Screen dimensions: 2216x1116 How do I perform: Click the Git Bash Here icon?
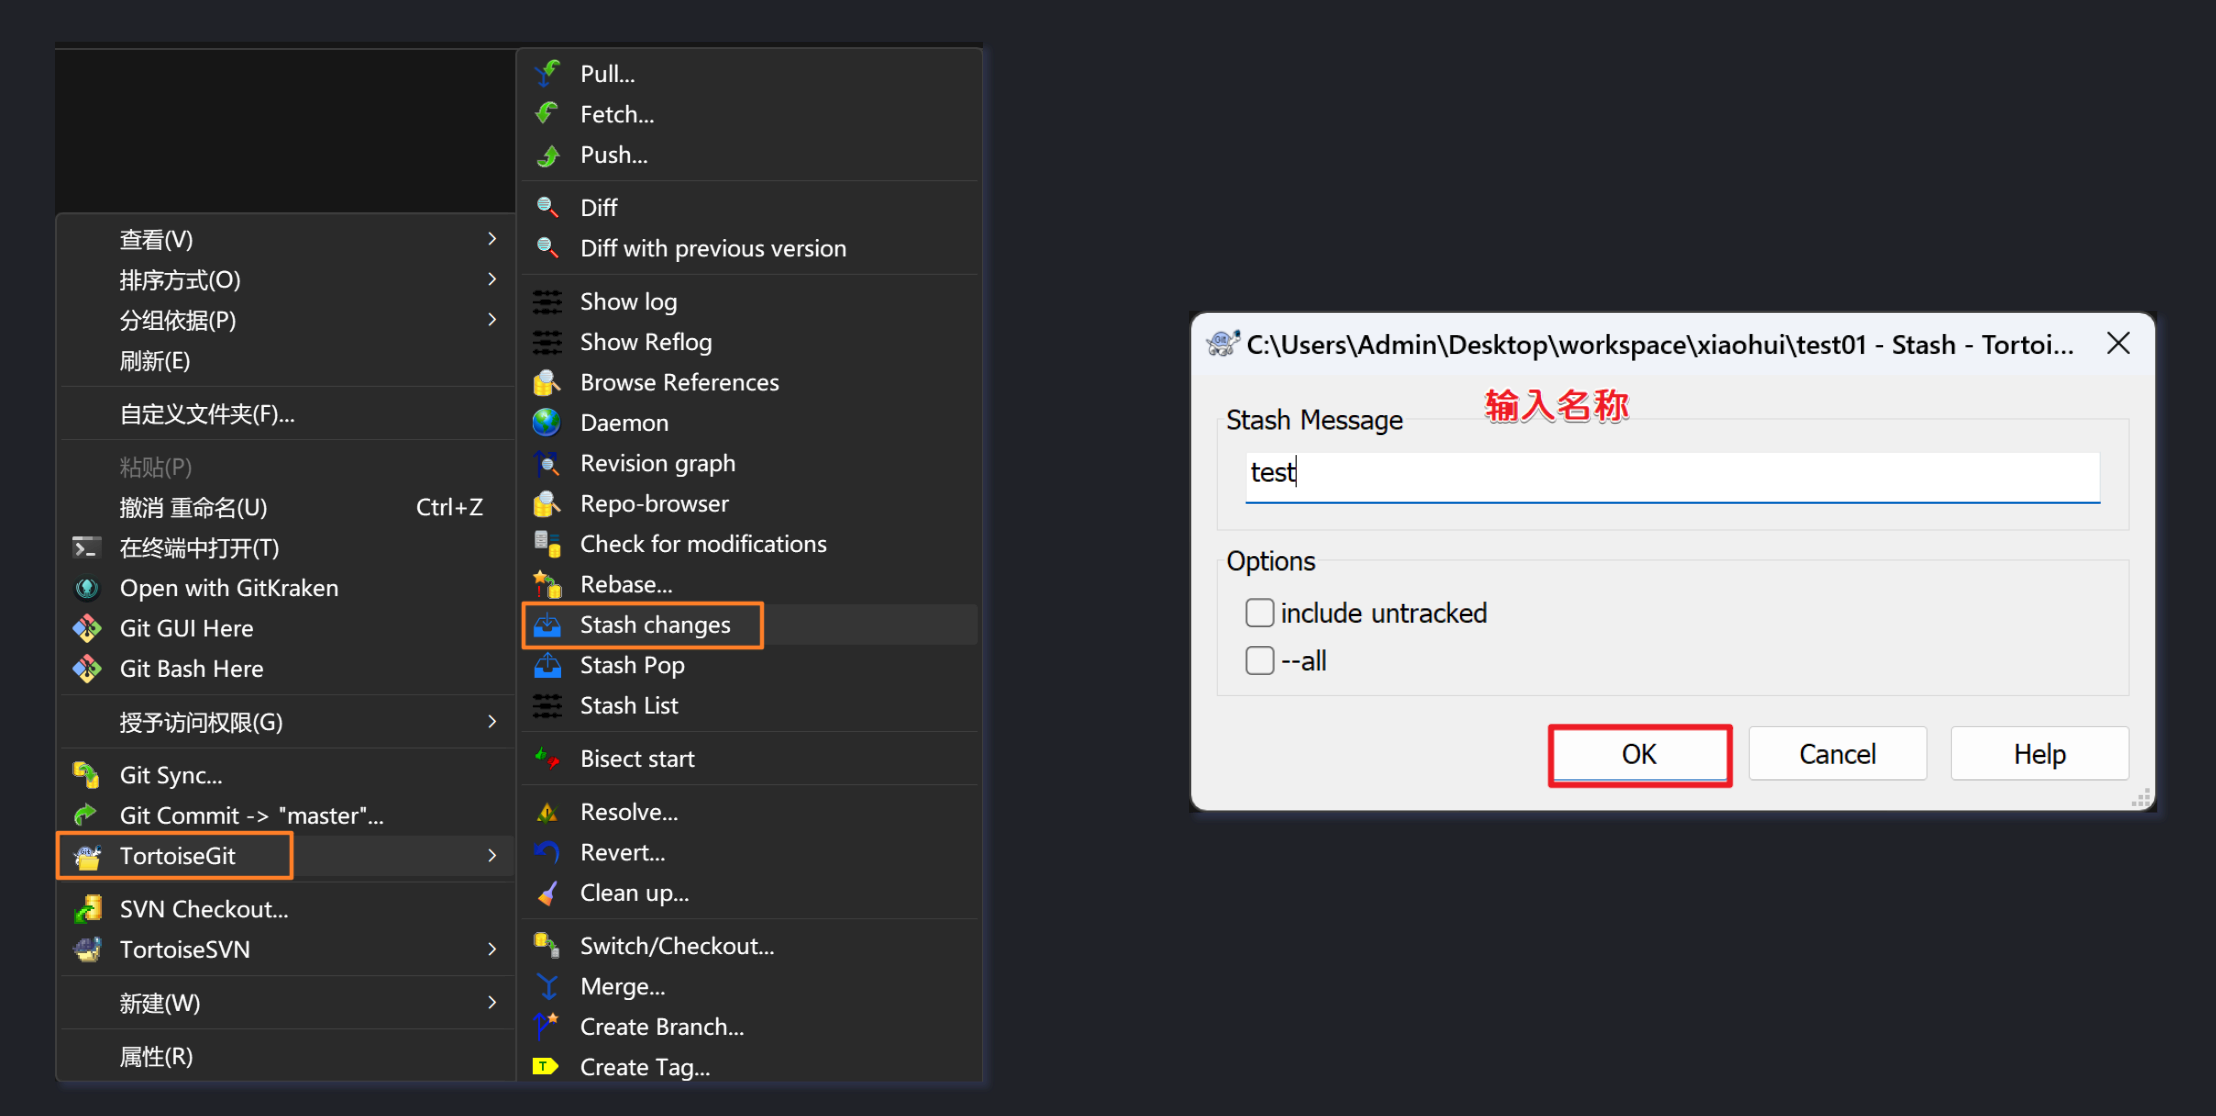87,668
